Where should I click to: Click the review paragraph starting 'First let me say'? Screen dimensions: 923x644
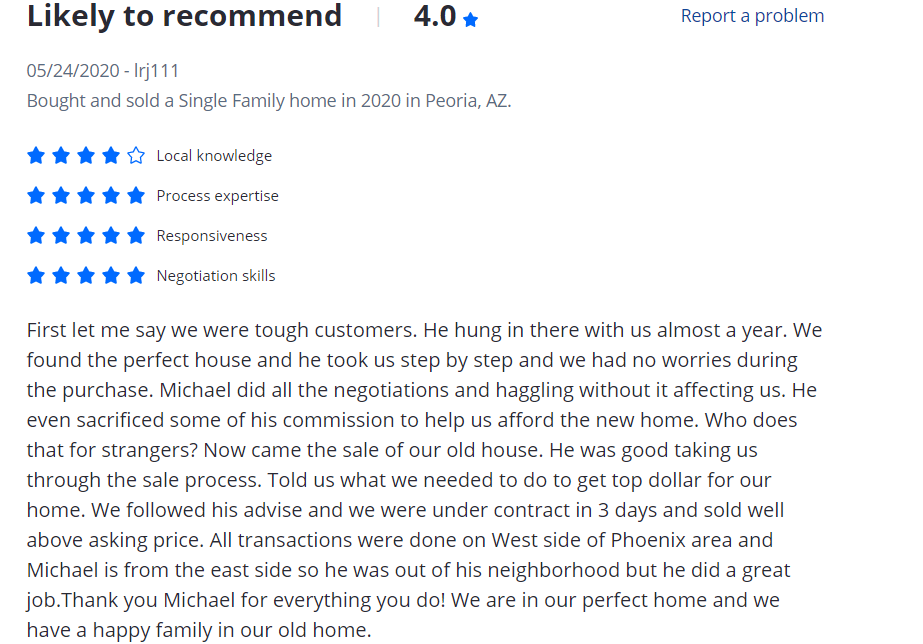pyautogui.click(x=424, y=480)
